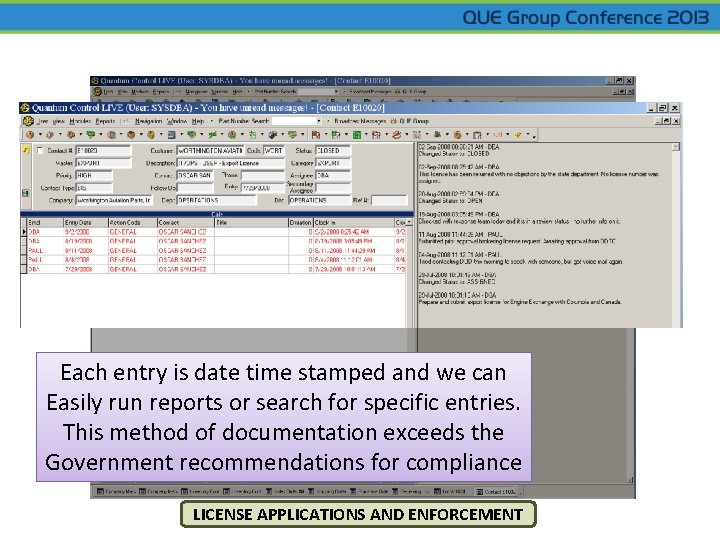Click note 'Changed Status to OPEN'
720x540 pixels.
pyautogui.click(x=450, y=201)
